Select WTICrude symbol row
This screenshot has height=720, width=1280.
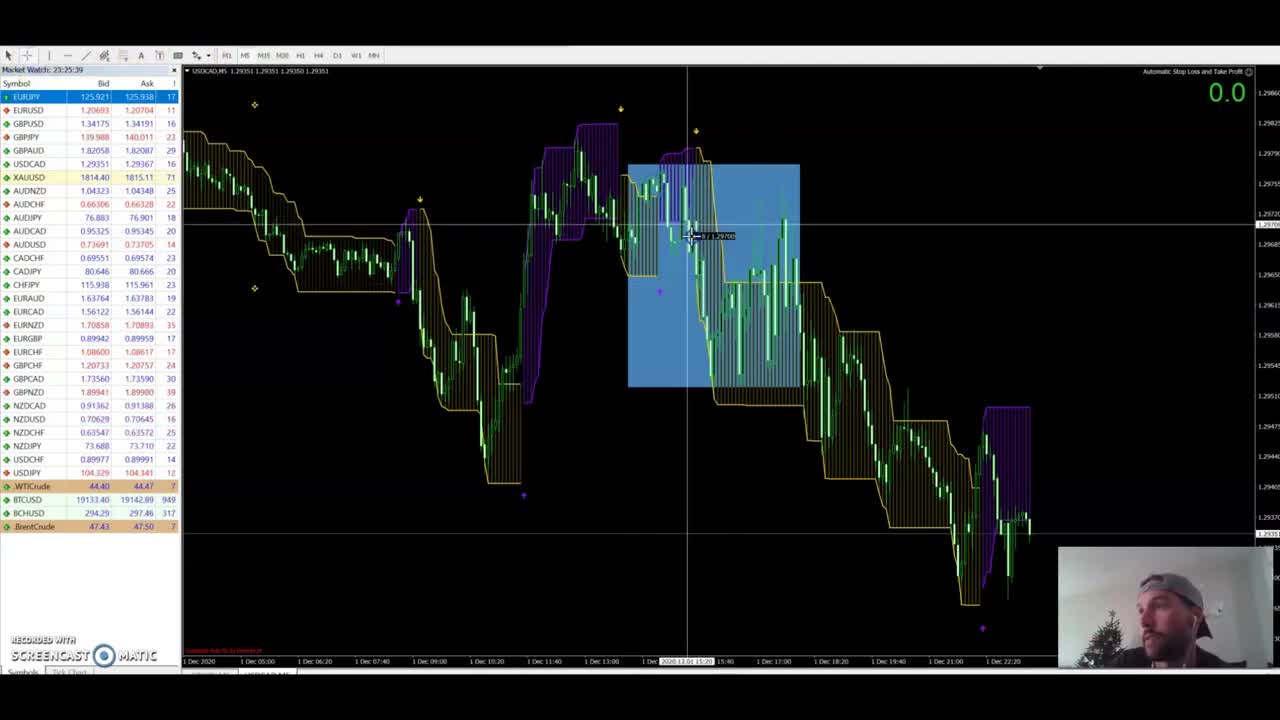90,486
